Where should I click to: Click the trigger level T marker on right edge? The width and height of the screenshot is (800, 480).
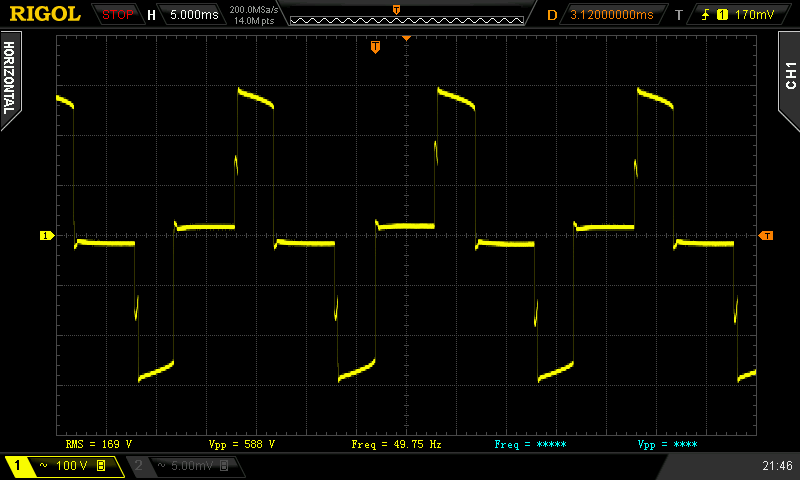tap(766, 236)
